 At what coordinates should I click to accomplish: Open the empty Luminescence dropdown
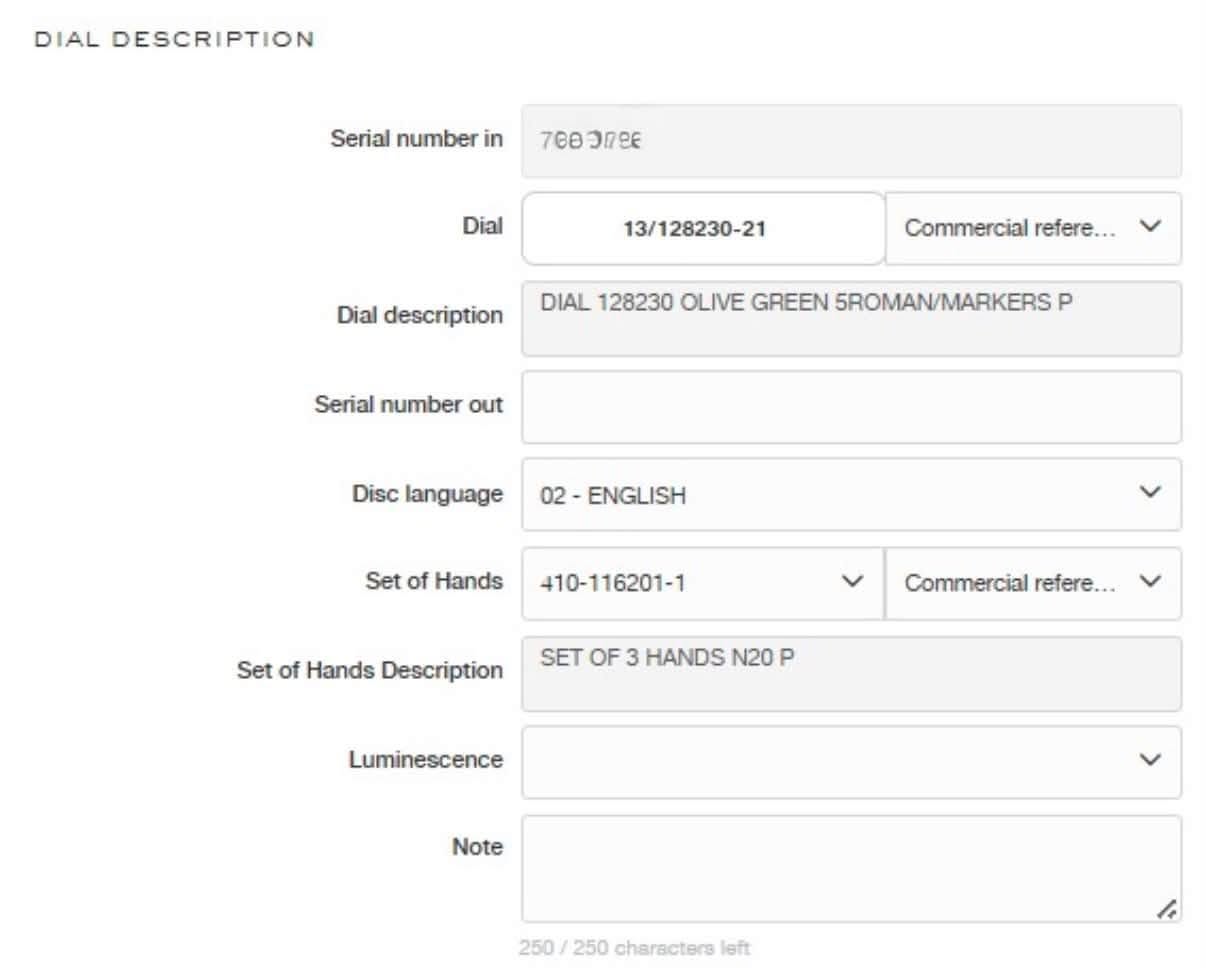tap(851, 762)
